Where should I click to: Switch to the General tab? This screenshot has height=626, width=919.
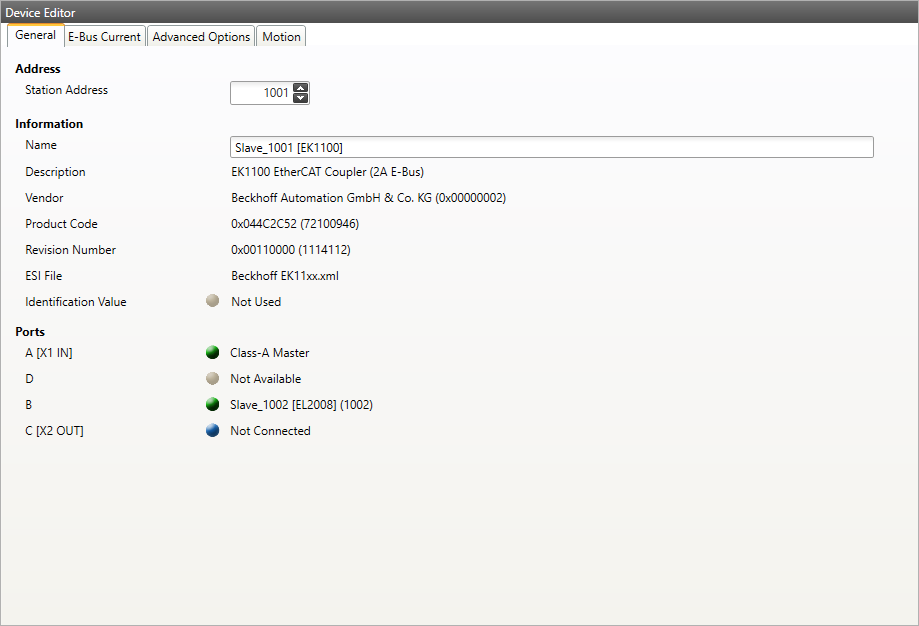coord(35,36)
